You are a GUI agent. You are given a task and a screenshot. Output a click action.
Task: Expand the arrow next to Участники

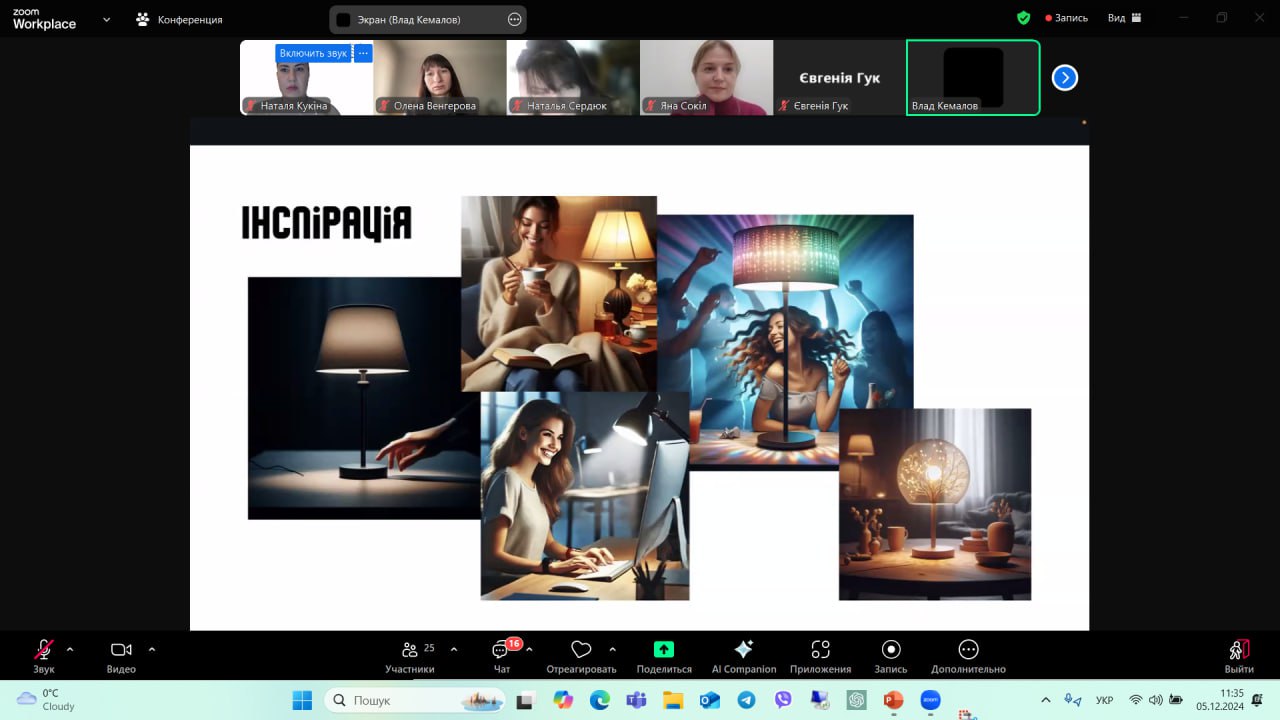click(x=454, y=649)
